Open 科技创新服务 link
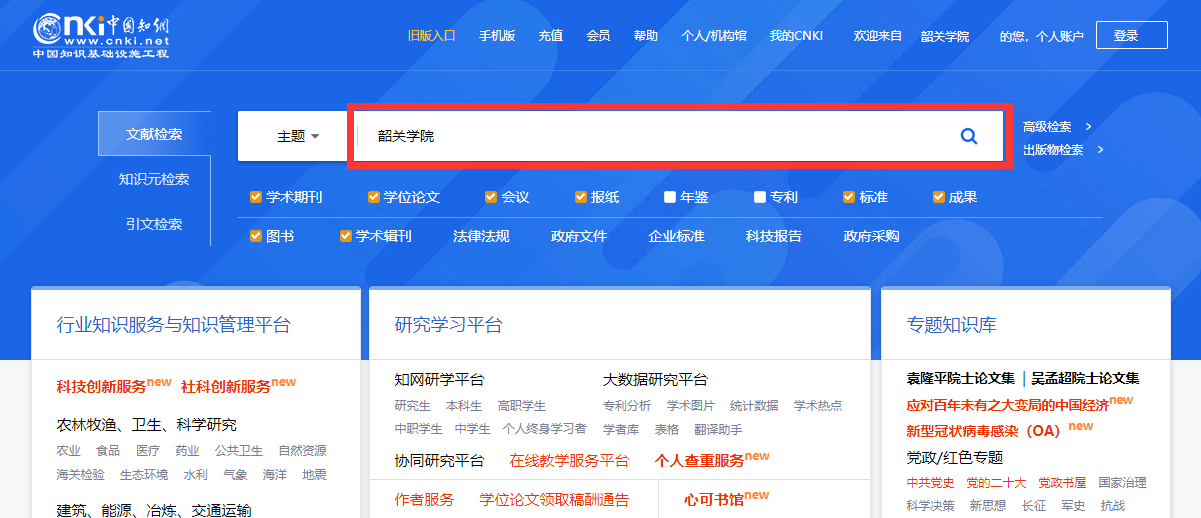Screen dimensions: 1201x518 [x=102, y=386]
